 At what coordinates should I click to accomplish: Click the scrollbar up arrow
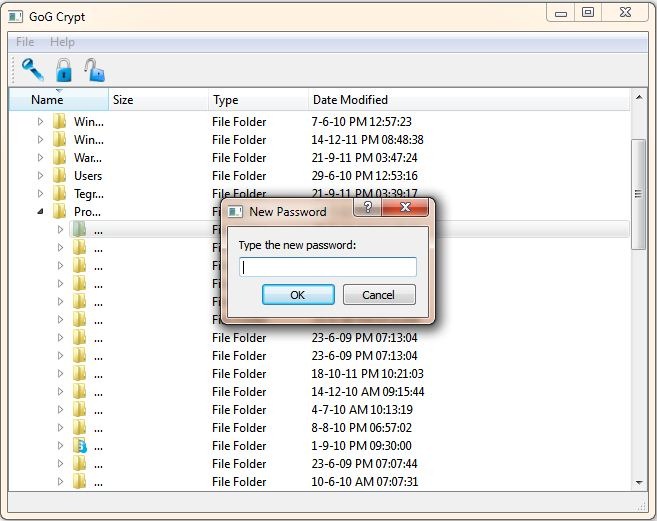638,98
